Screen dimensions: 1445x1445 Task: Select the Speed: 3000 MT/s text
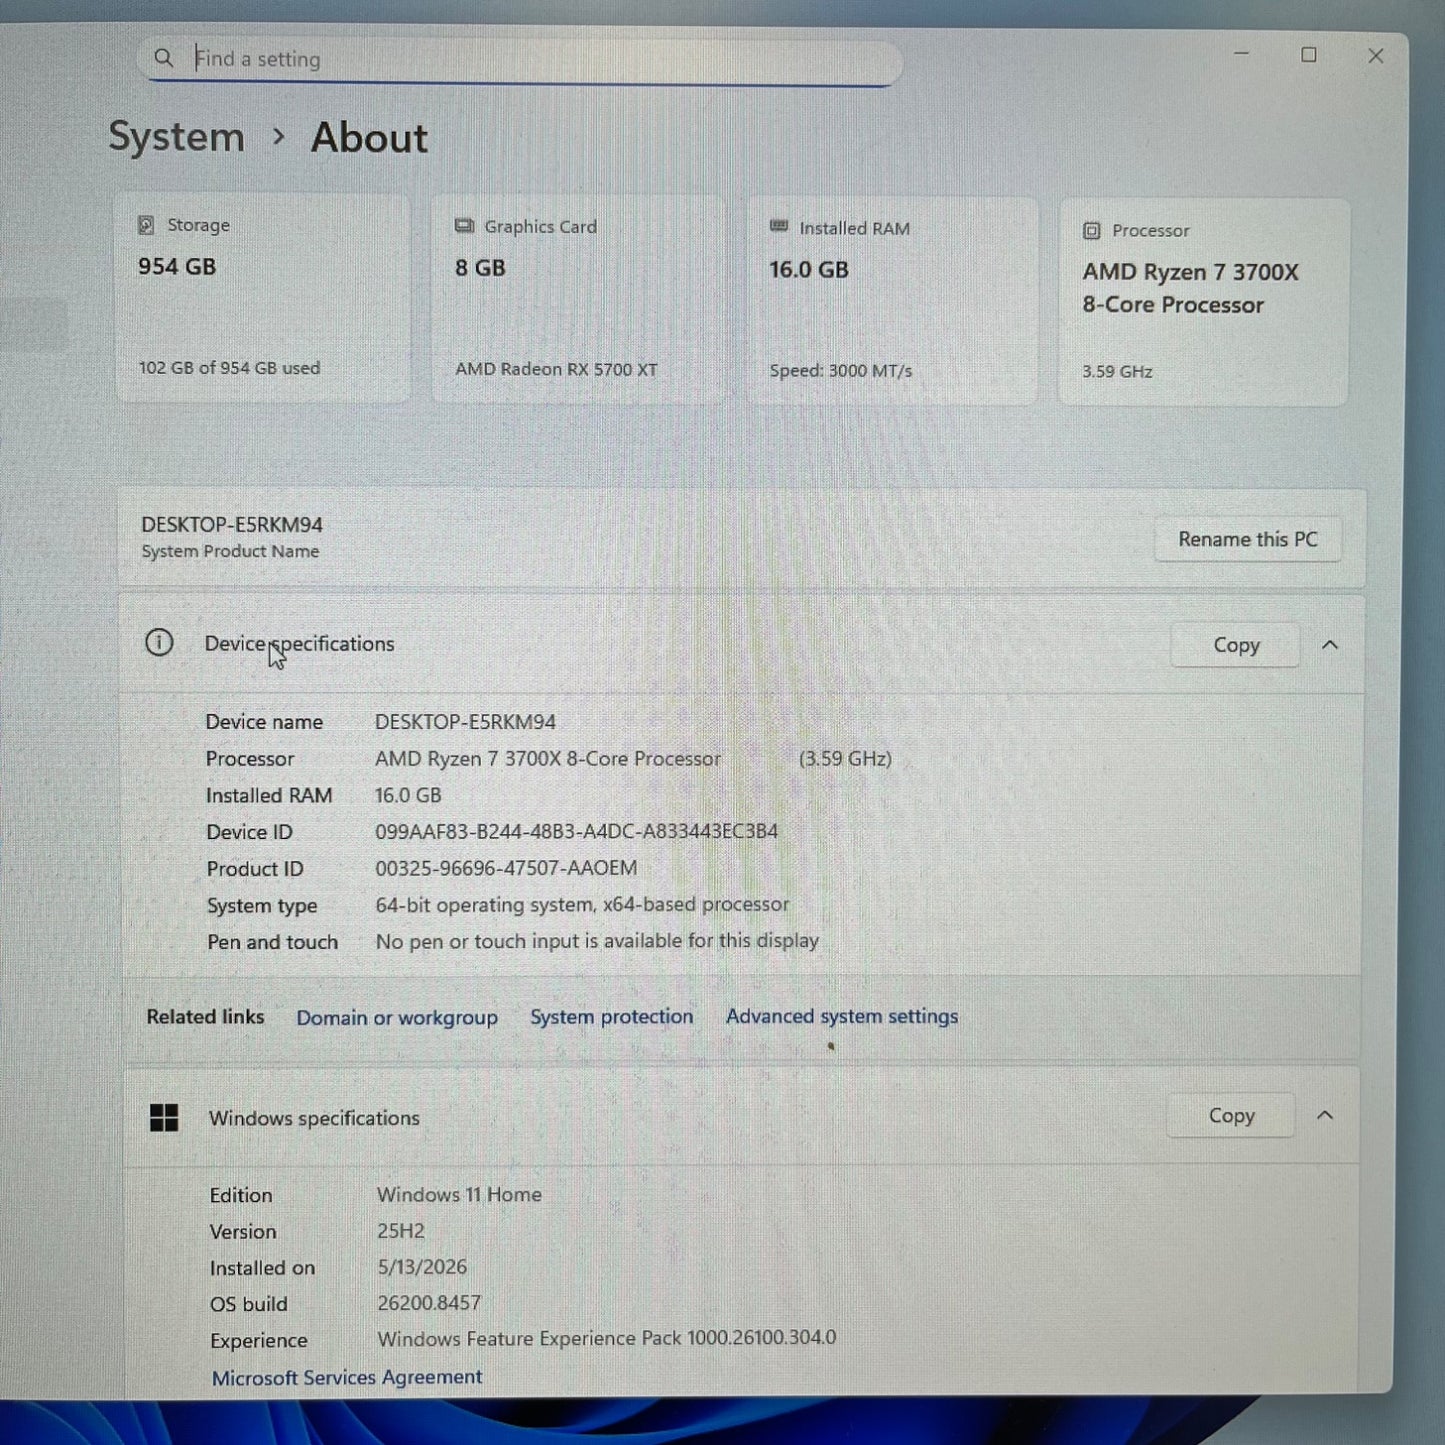(x=841, y=371)
